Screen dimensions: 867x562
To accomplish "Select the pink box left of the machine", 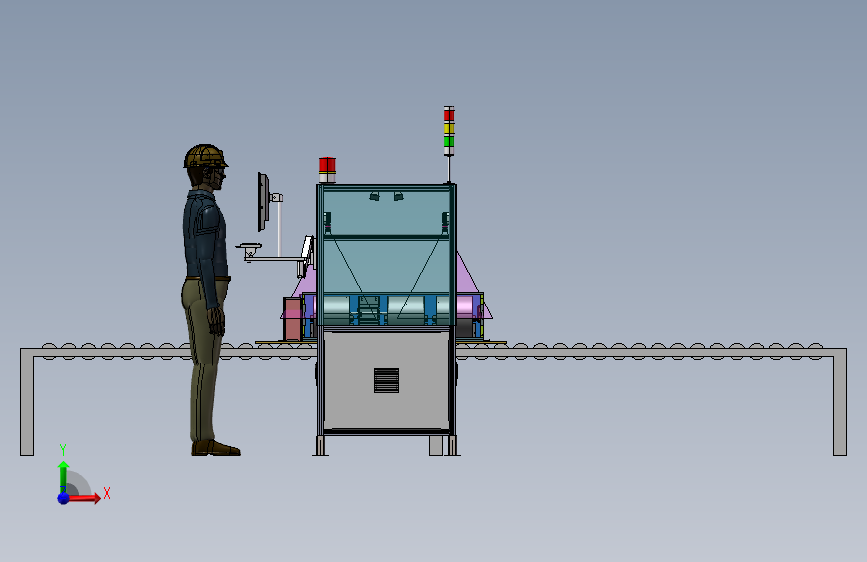I will (291, 319).
